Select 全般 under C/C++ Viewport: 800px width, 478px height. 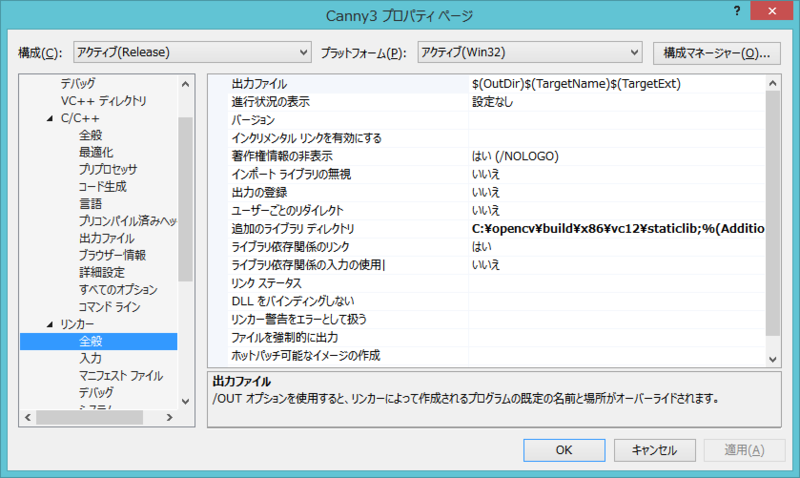click(x=90, y=135)
